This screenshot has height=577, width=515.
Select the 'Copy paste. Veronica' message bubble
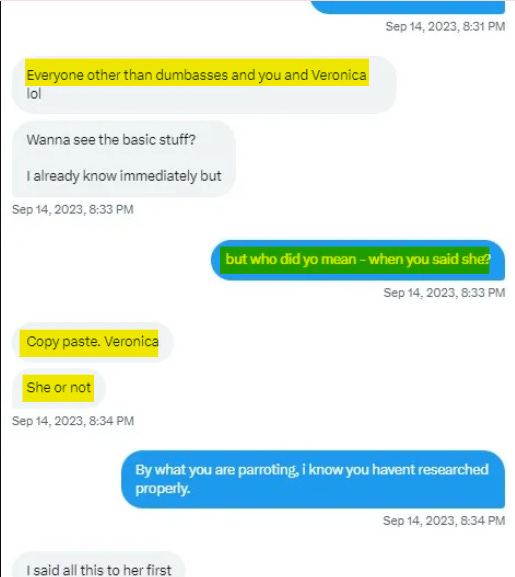coord(92,342)
